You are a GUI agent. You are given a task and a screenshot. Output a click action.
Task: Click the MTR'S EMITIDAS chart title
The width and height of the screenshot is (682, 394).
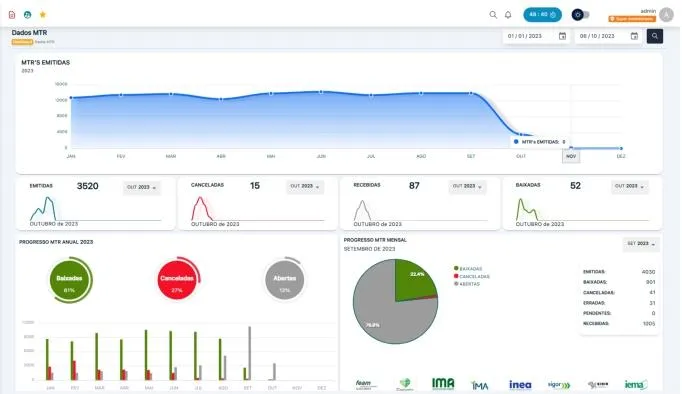(46, 63)
